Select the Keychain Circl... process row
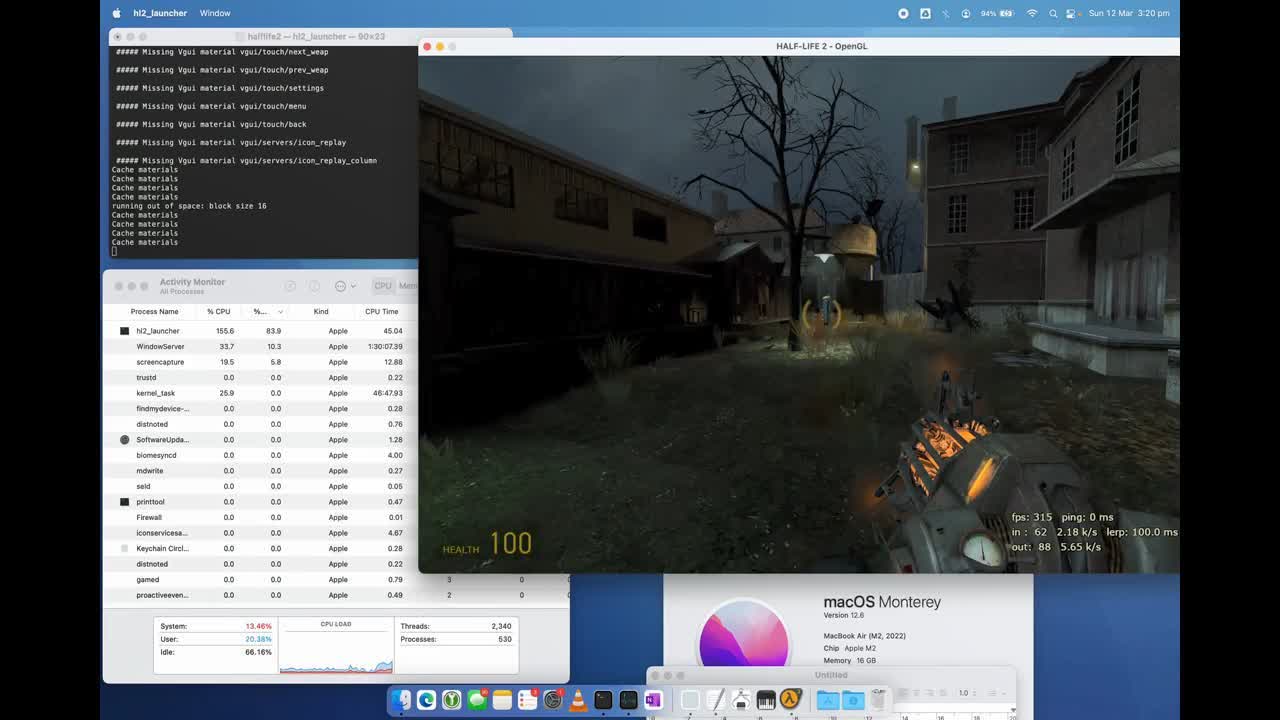This screenshot has height=720, width=1280. (260, 548)
